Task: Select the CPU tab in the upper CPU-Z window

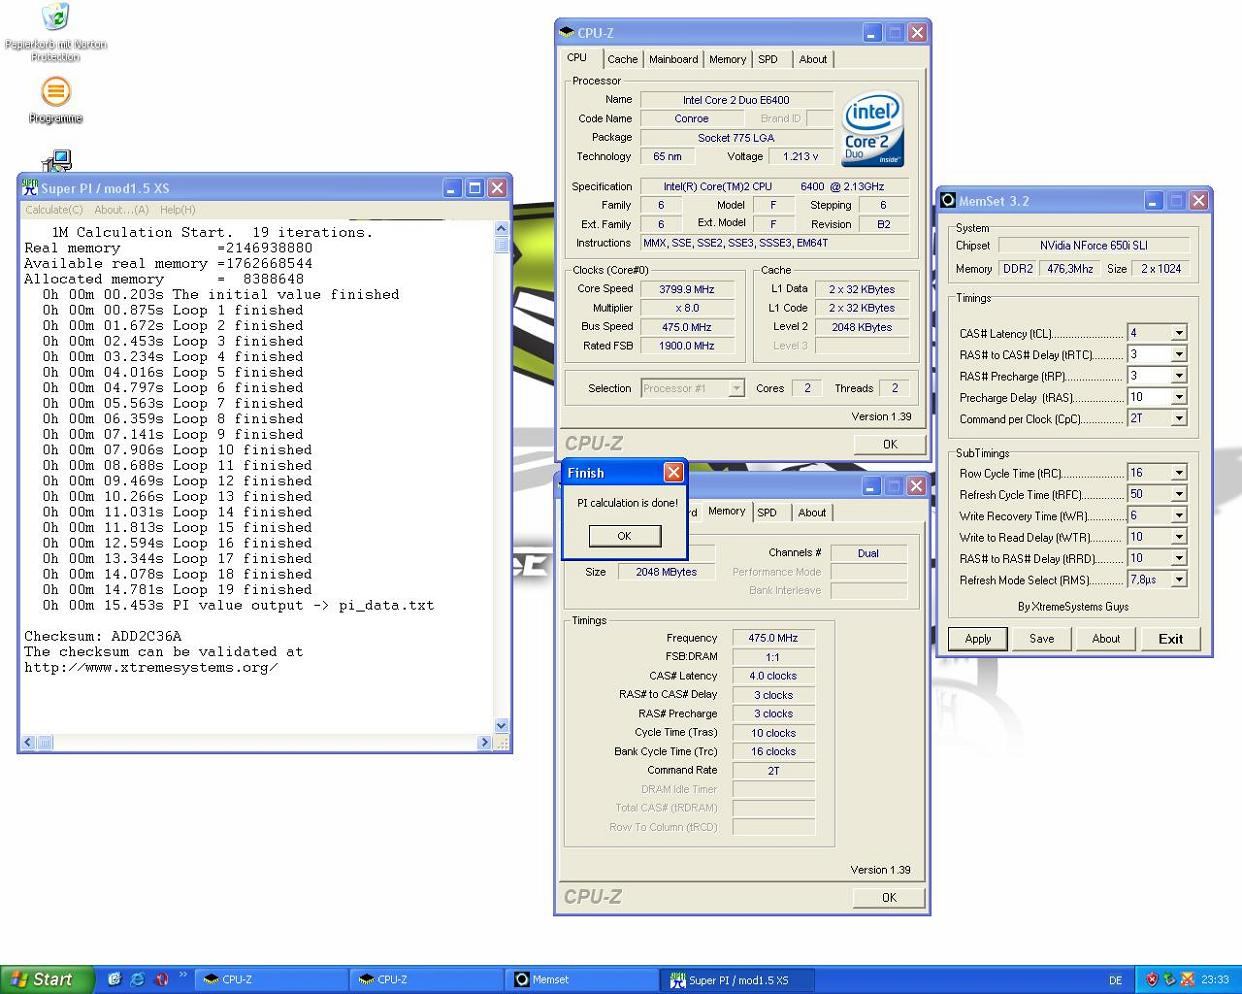Action: pos(578,58)
